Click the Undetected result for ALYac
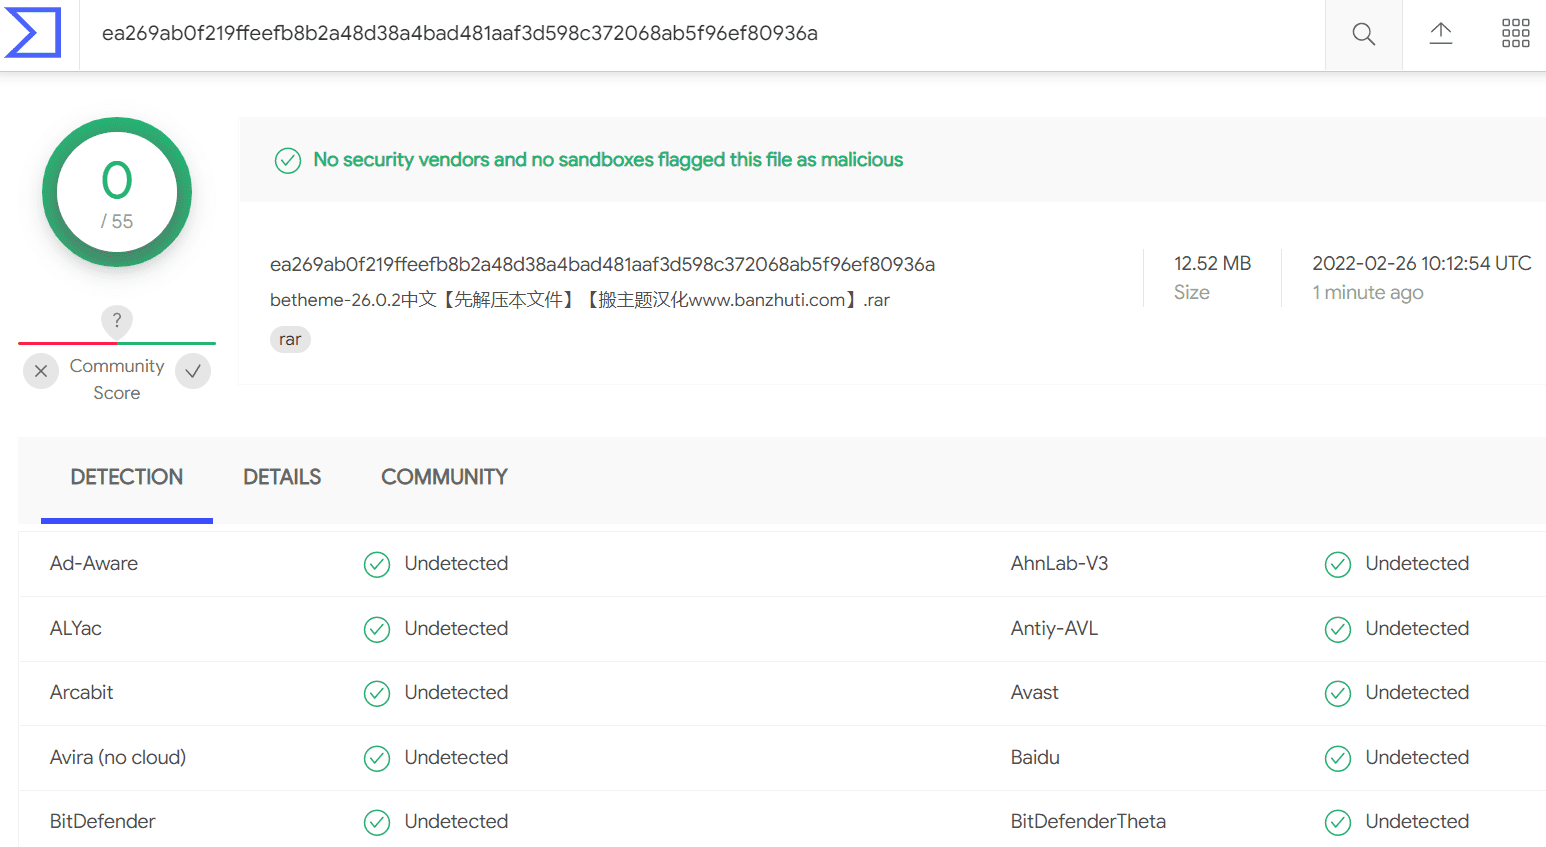Viewport: 1546px width, 847px height. 456,628
